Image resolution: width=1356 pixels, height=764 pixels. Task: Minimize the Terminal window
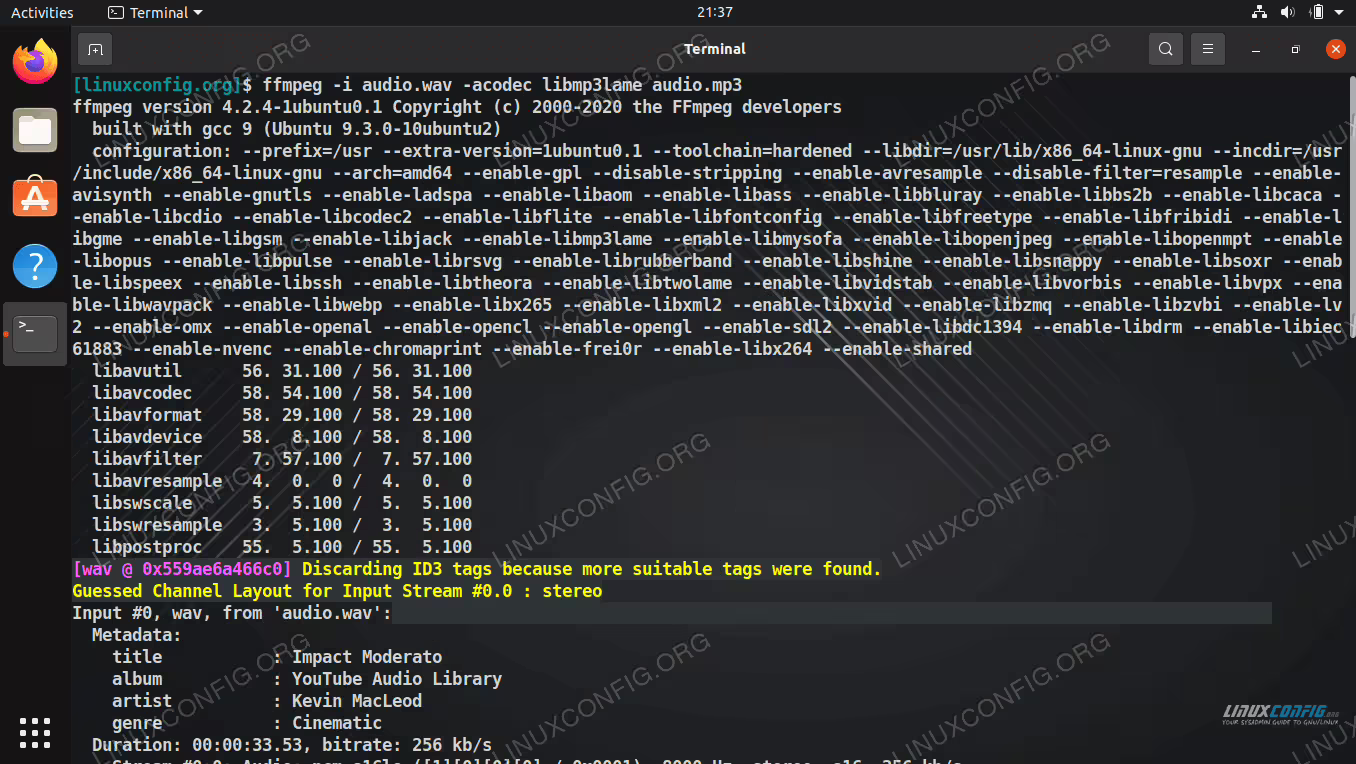click(x=1256, y=49)
